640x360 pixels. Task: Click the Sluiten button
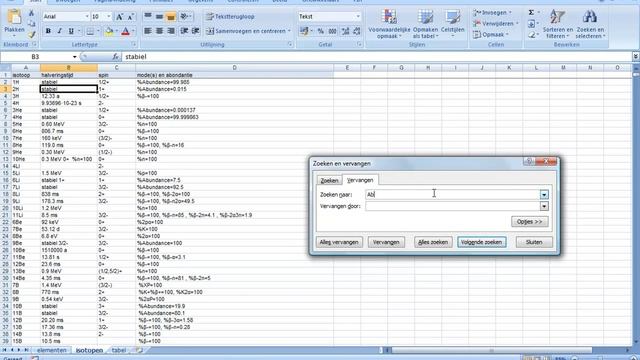tap(534, 242)
